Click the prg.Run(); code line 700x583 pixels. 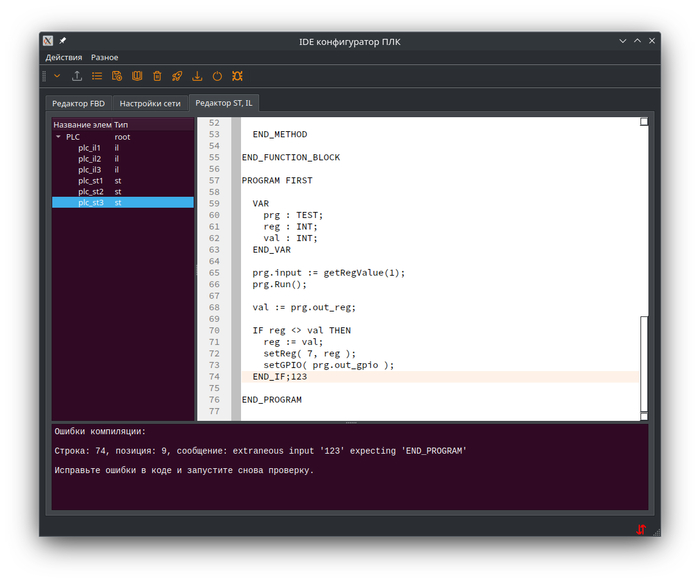[x=279, y=284]
